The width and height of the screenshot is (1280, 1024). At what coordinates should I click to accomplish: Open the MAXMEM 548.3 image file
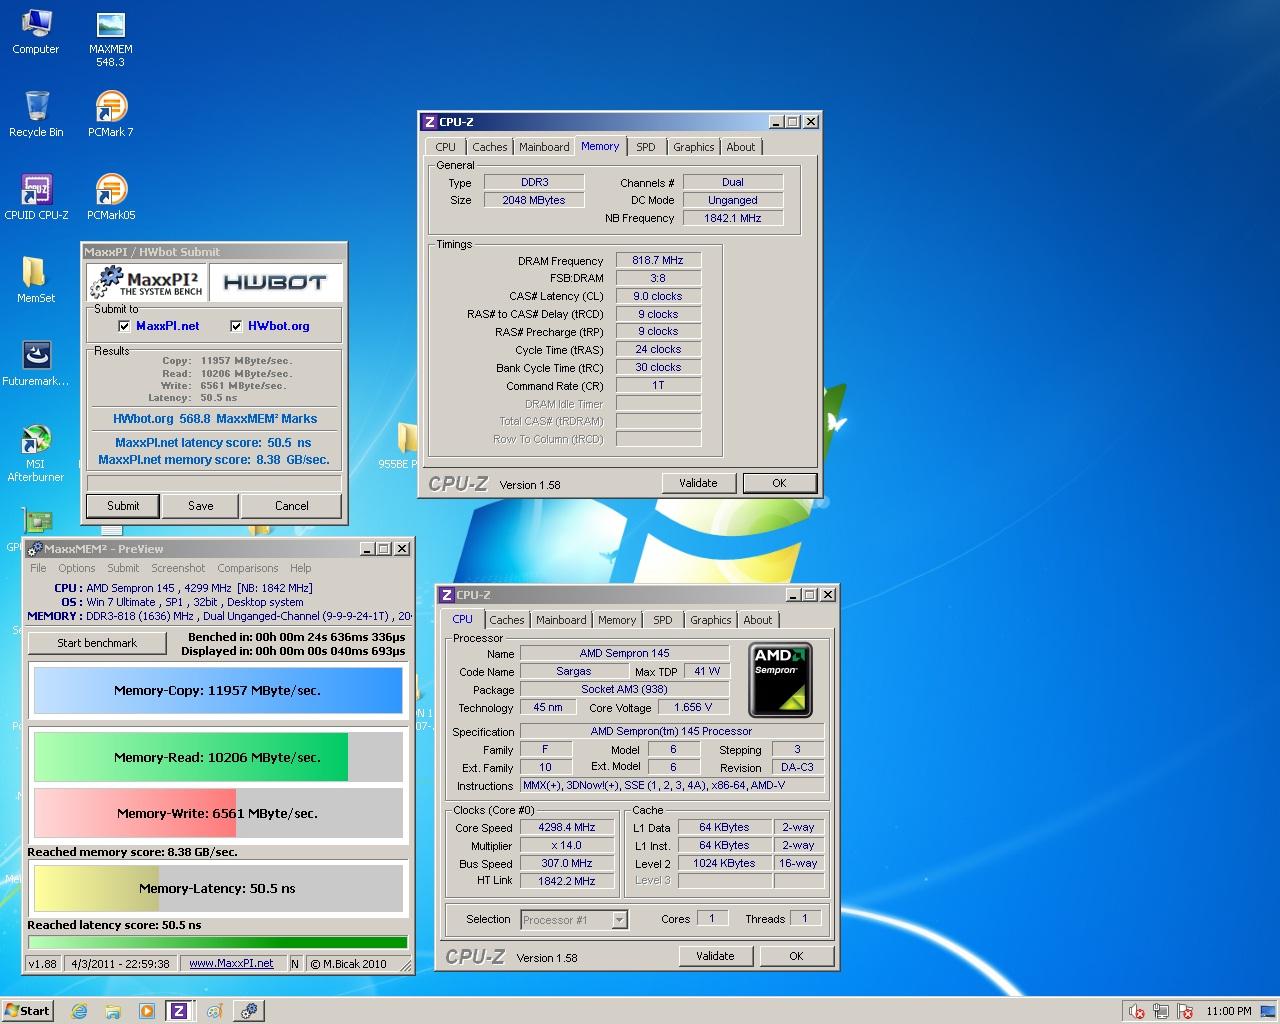tap(110, 38)
